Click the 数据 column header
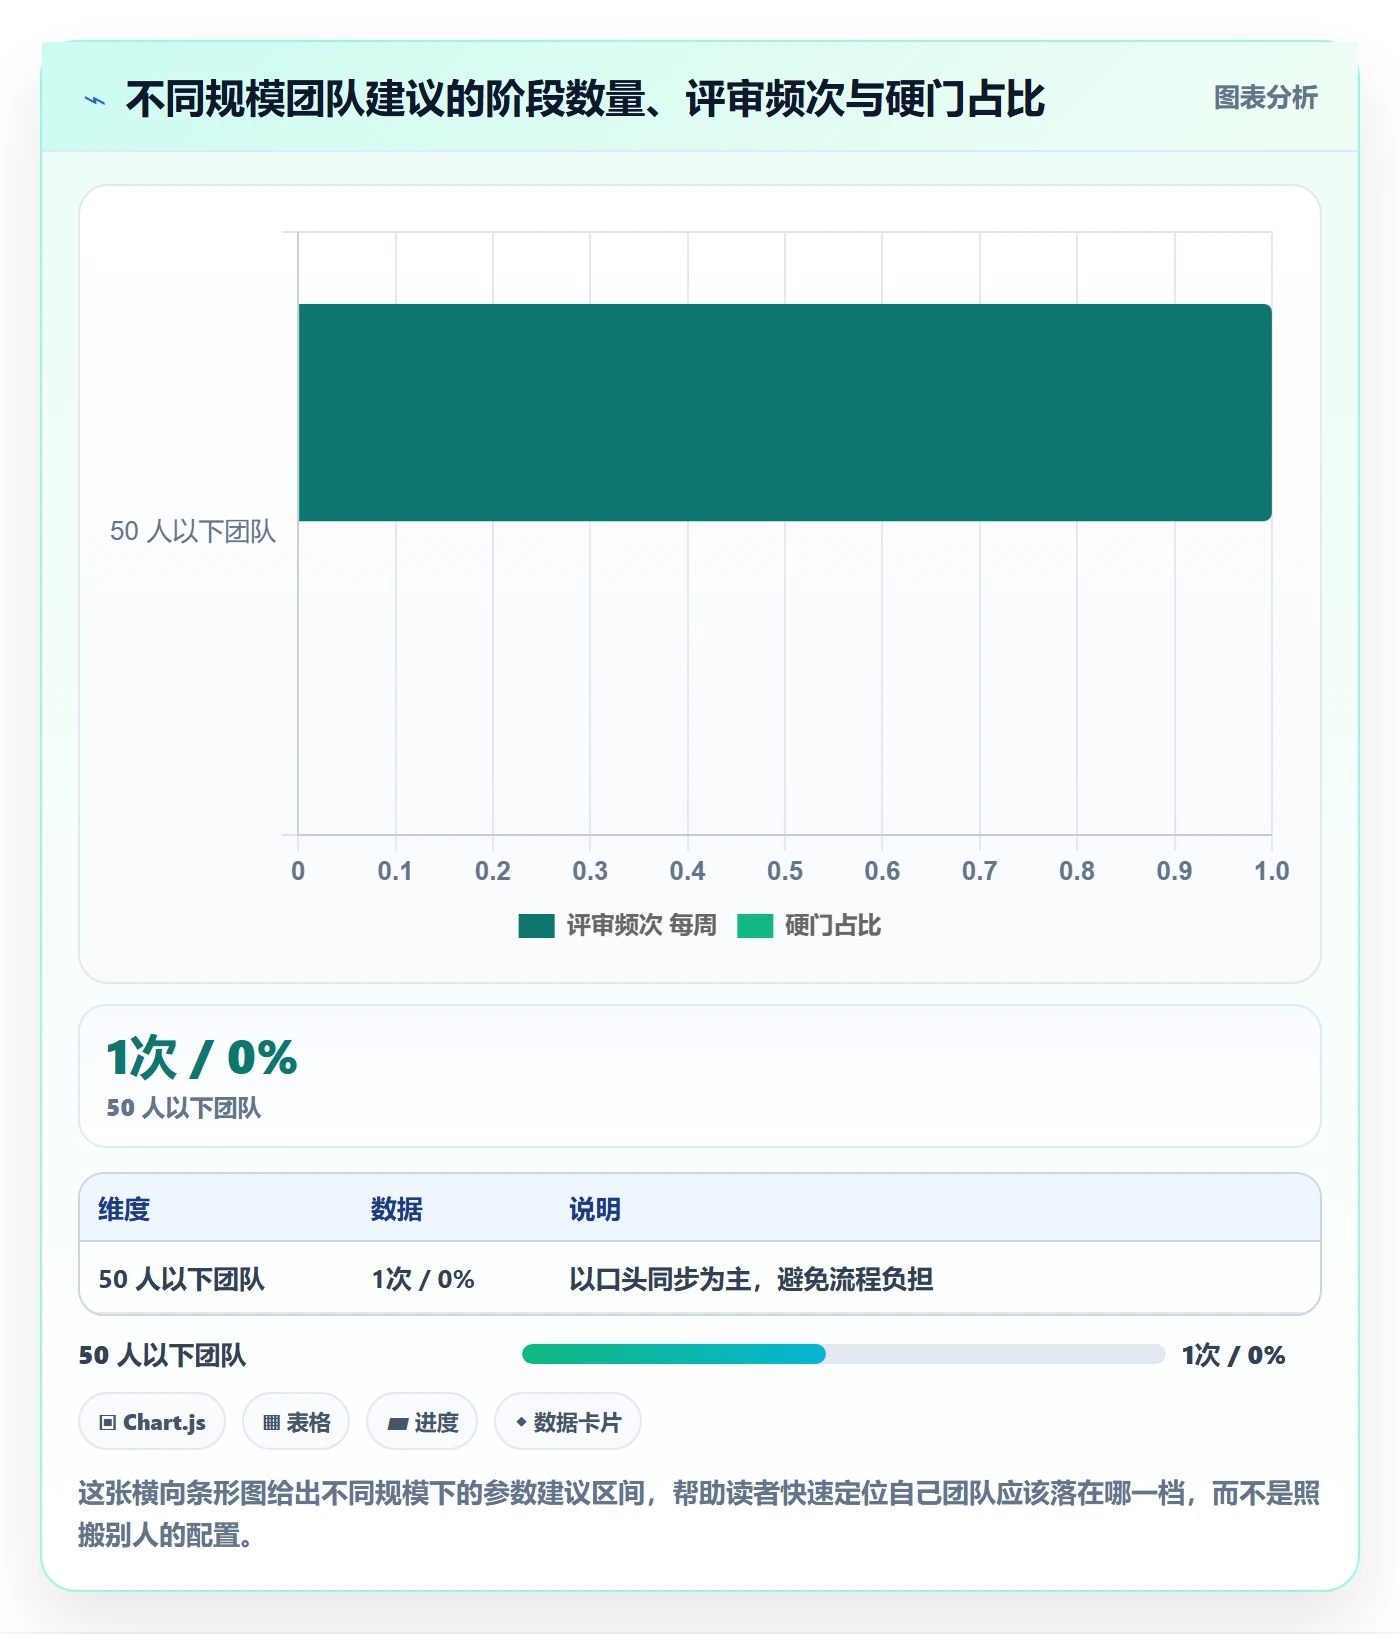Screen dimensions: 1400x1634 (396, 1209)
